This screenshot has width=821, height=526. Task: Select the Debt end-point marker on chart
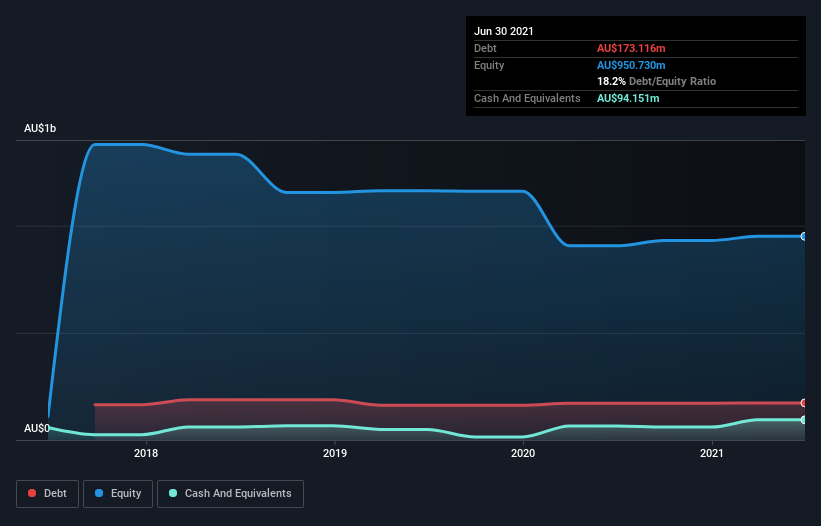click(x=804, y=402)
